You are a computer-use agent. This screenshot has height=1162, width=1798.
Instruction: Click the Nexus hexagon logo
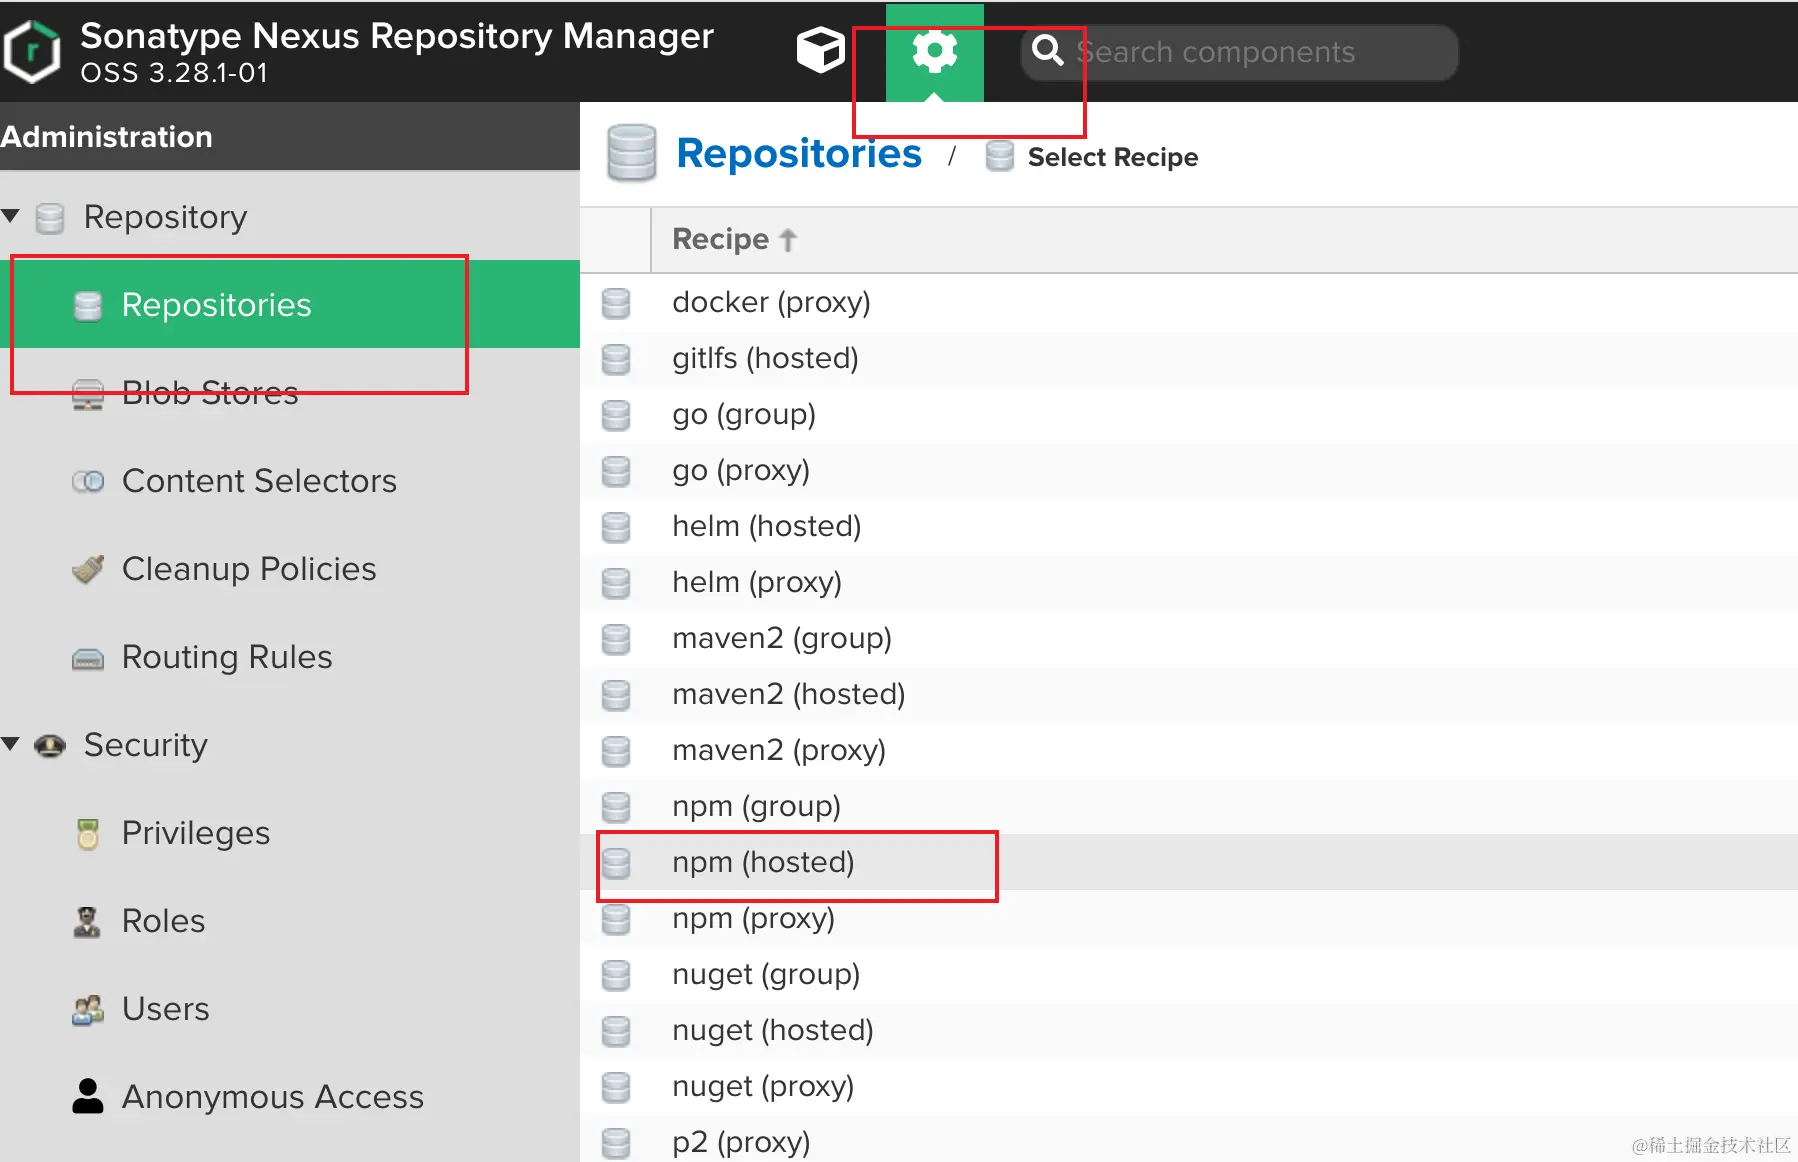coord(31,52)
